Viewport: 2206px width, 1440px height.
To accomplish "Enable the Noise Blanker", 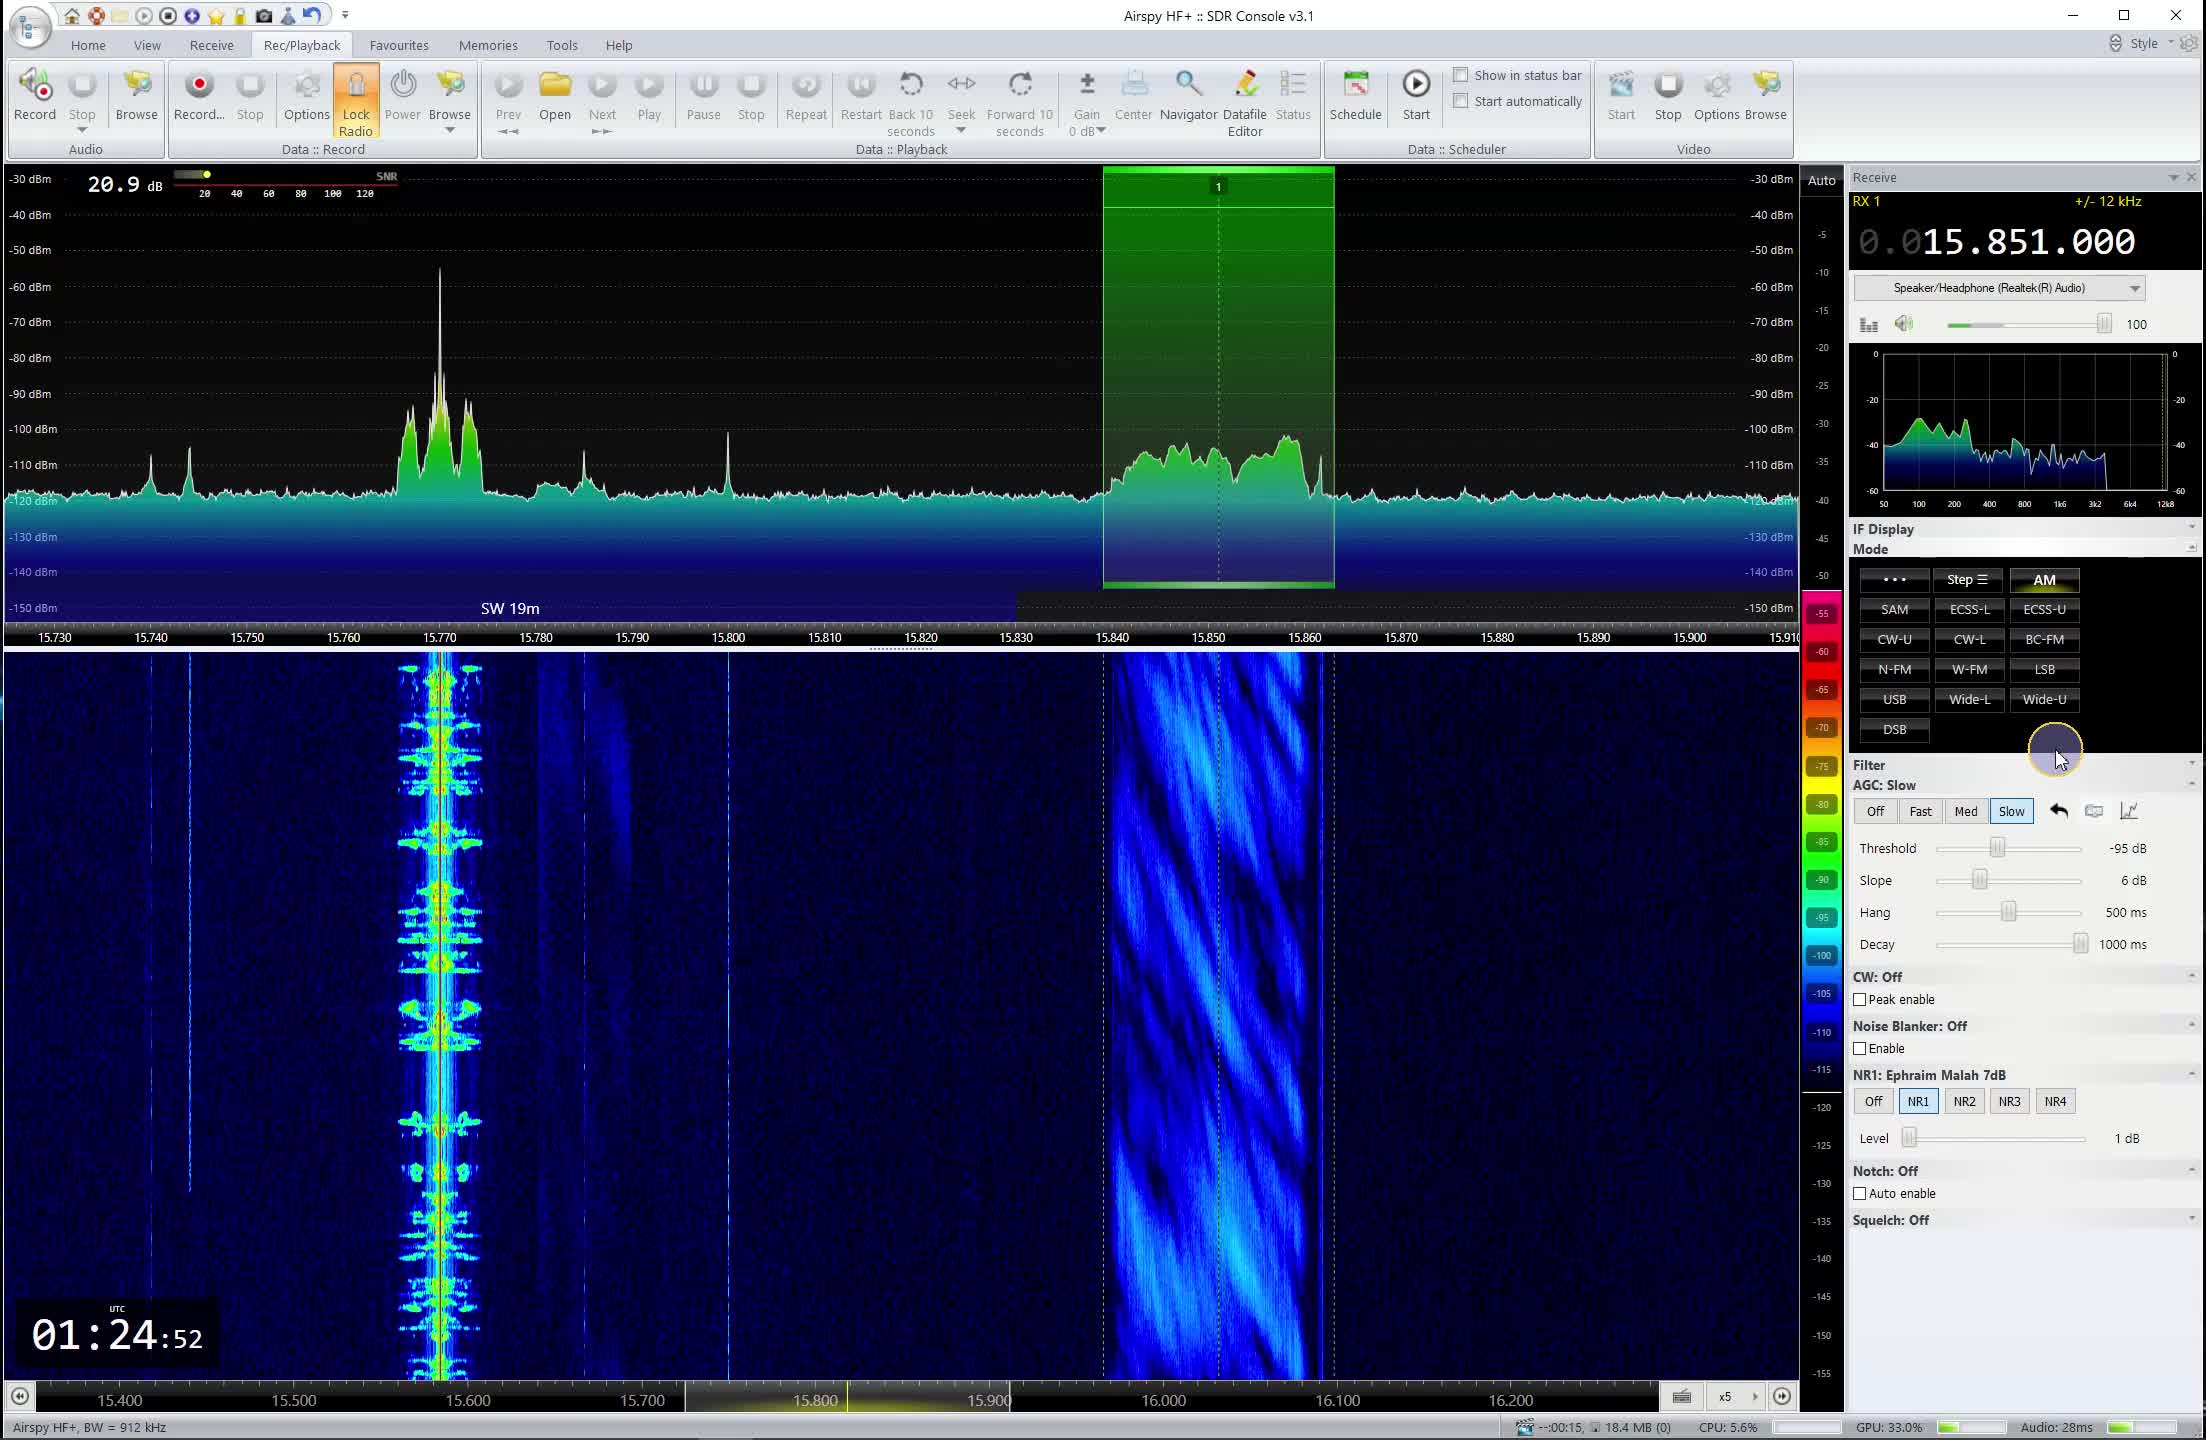I will (1860, 1048).
